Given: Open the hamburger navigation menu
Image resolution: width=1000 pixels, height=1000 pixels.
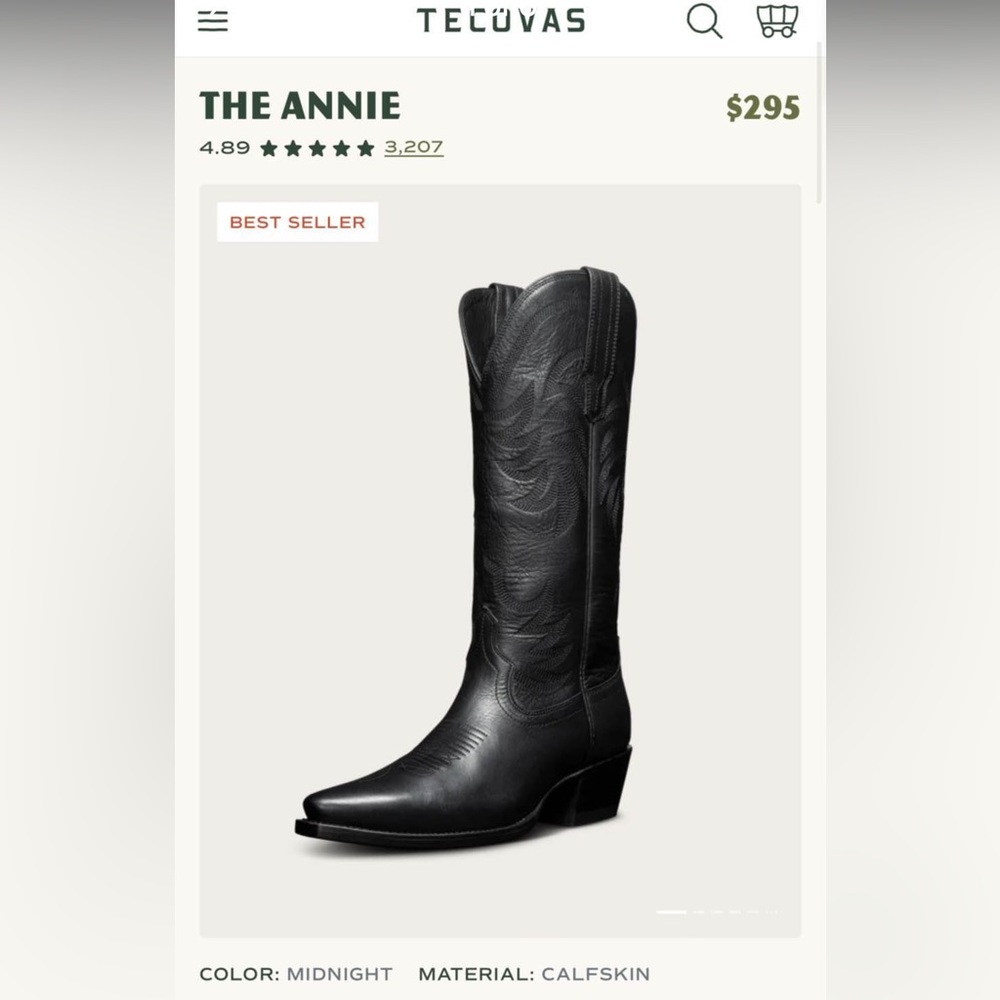Looking at the screenshot, I should tap(212, 20).
